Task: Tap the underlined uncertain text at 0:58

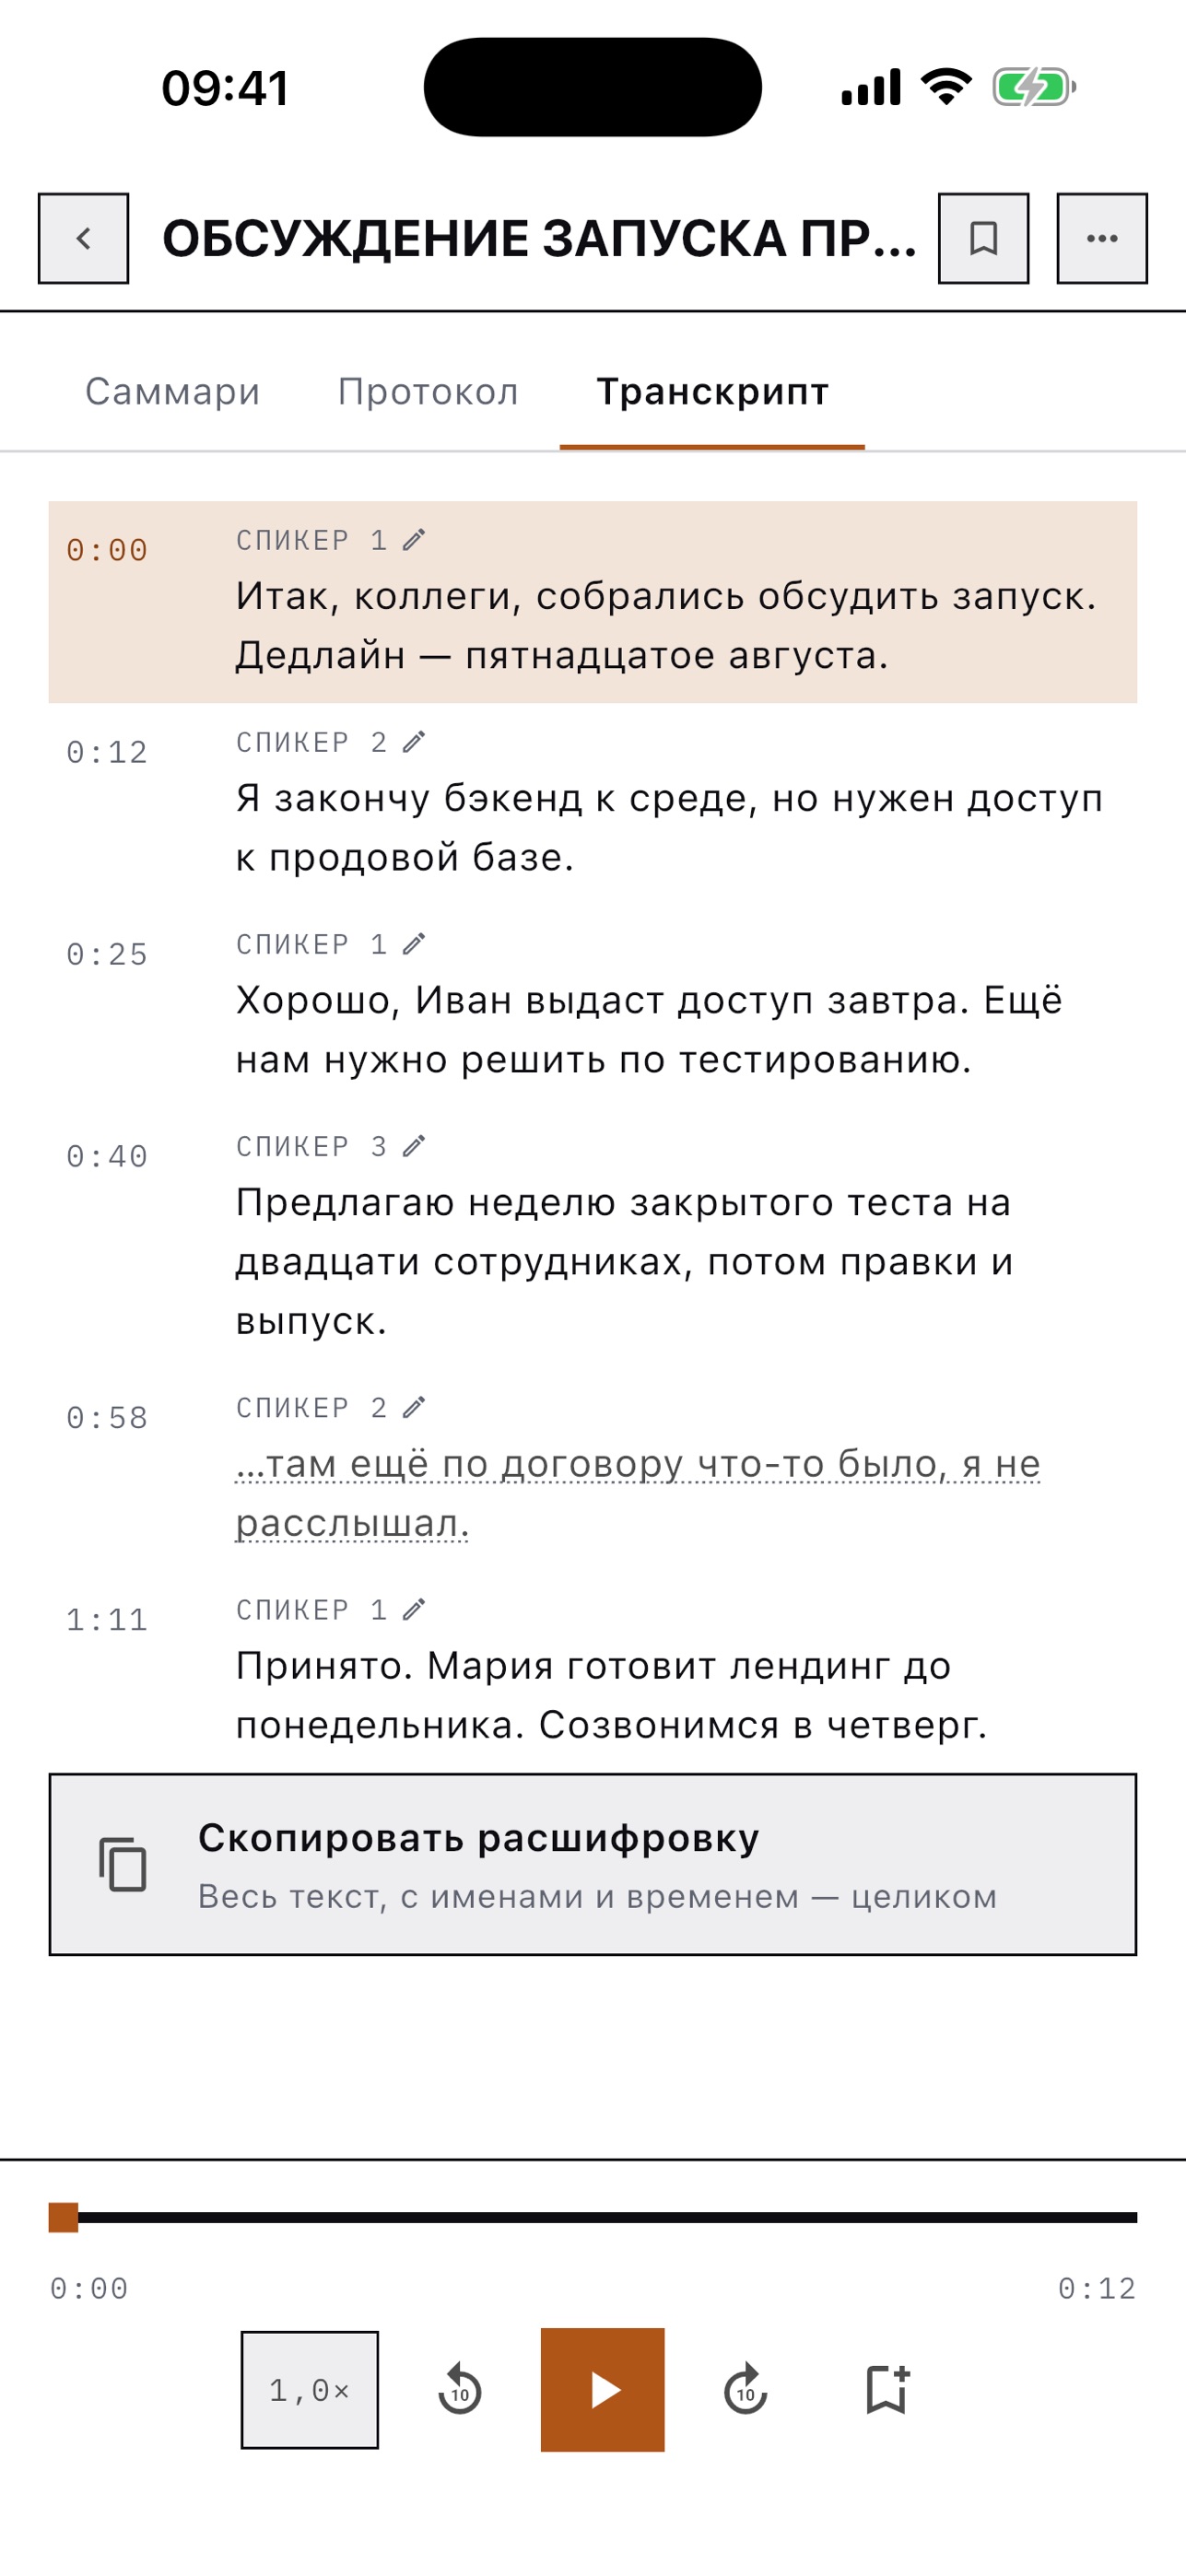Action: (x=638, y=1493)
